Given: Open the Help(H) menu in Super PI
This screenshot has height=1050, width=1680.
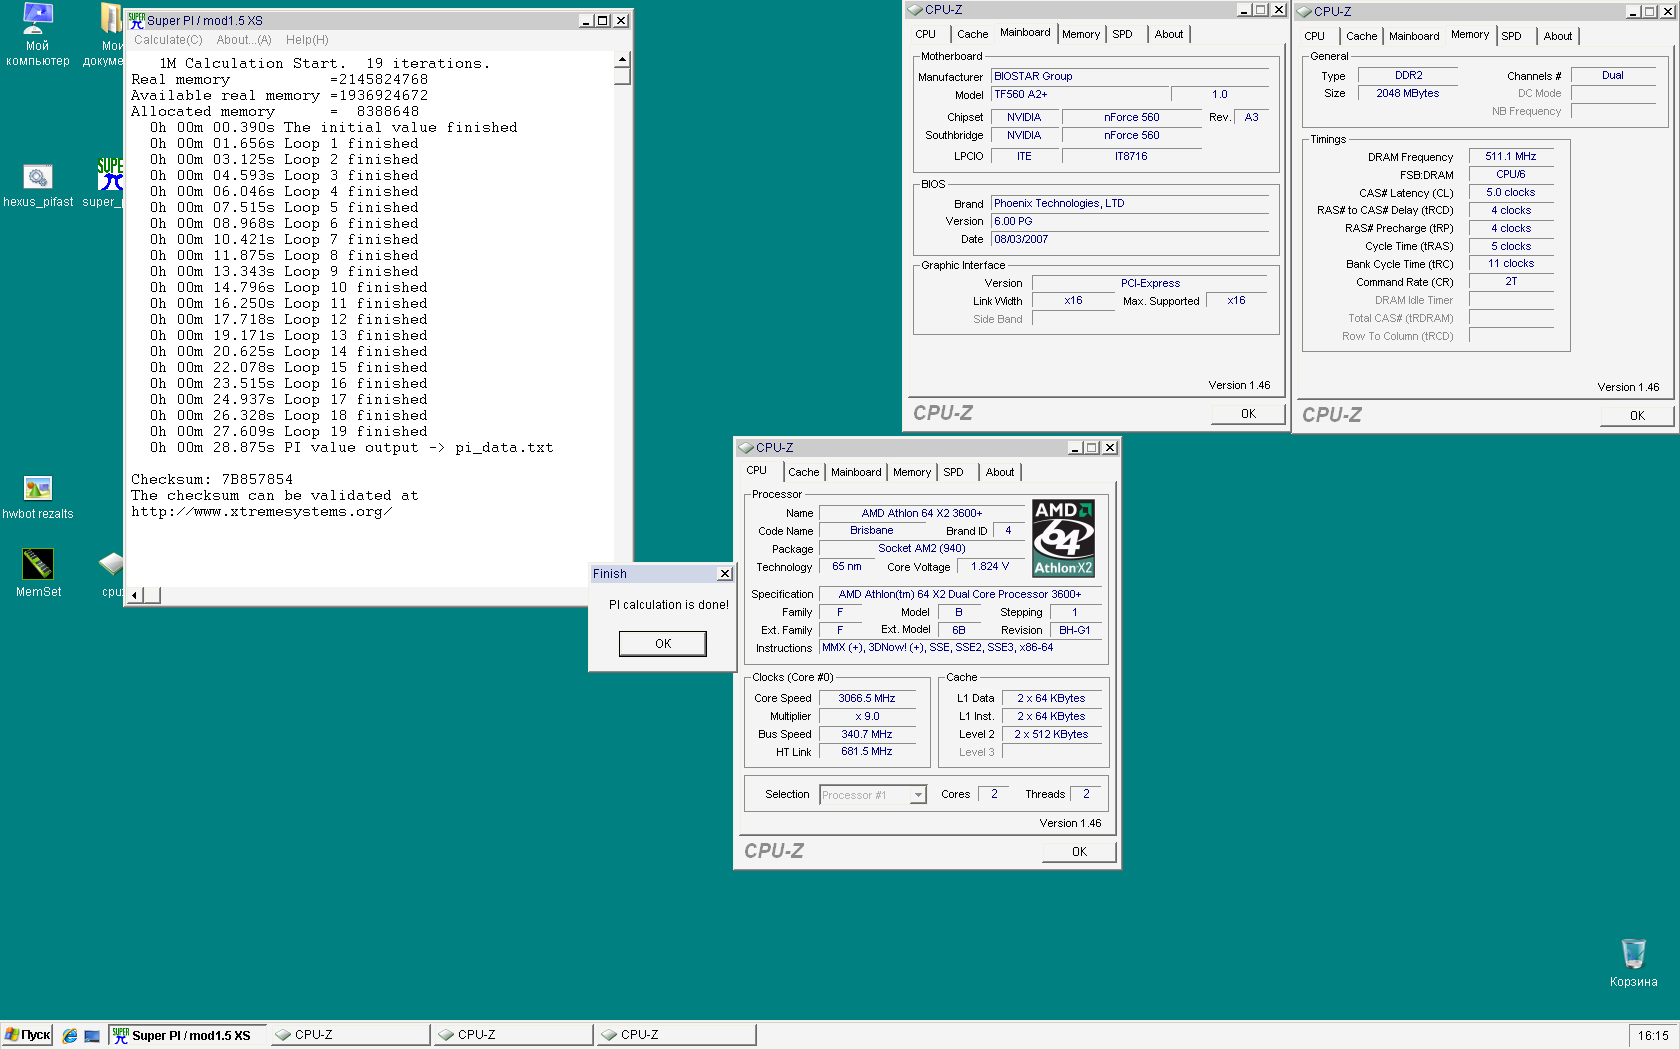Looking at the screenshot, I should pos(307,40).
